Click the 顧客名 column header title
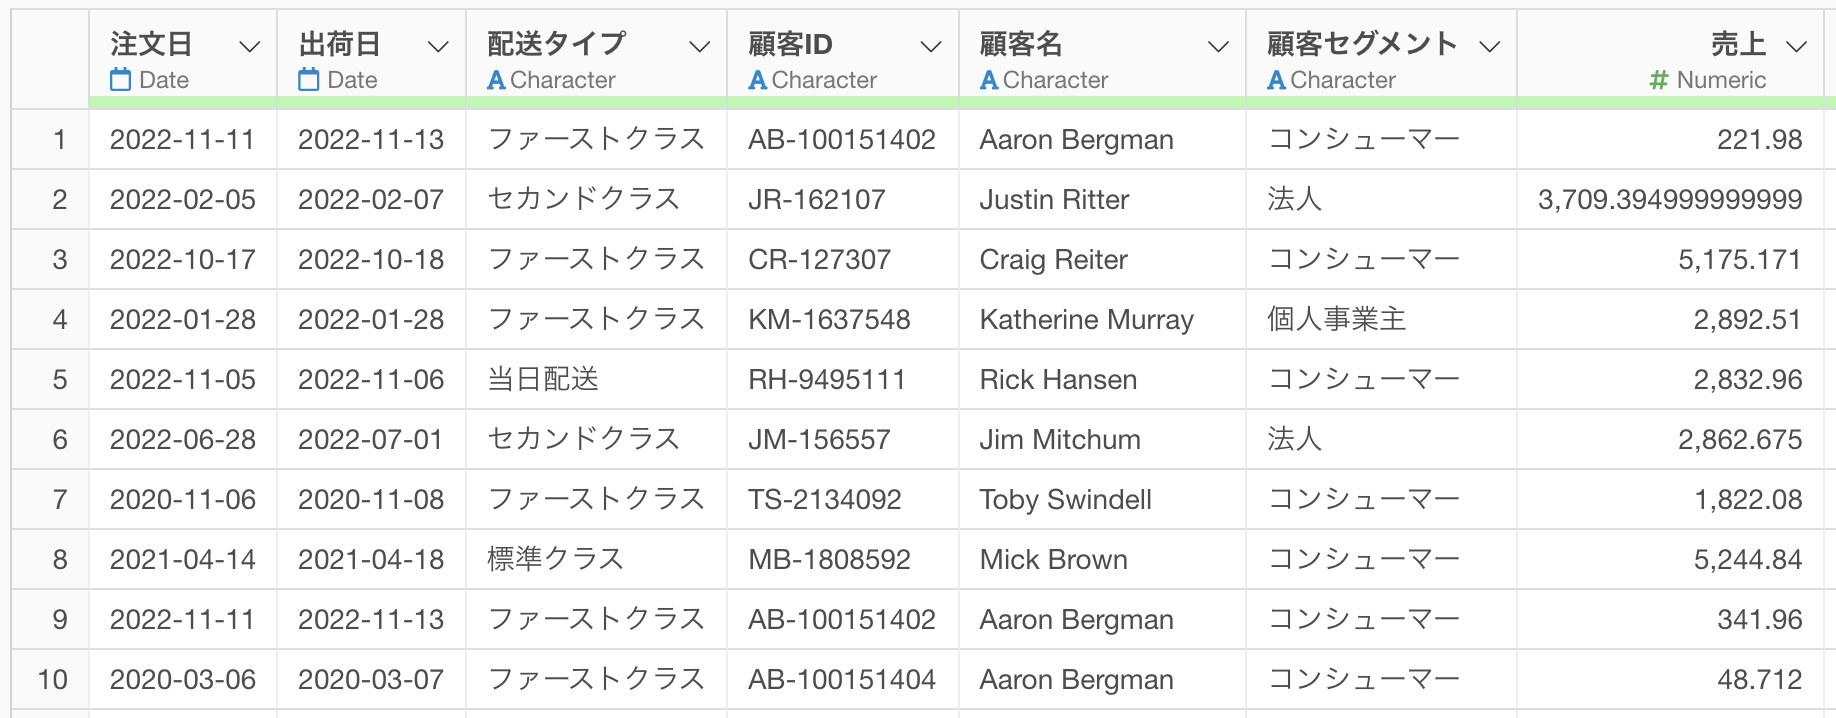Viewport: 1836px width, 718px height. (1021, 44)
